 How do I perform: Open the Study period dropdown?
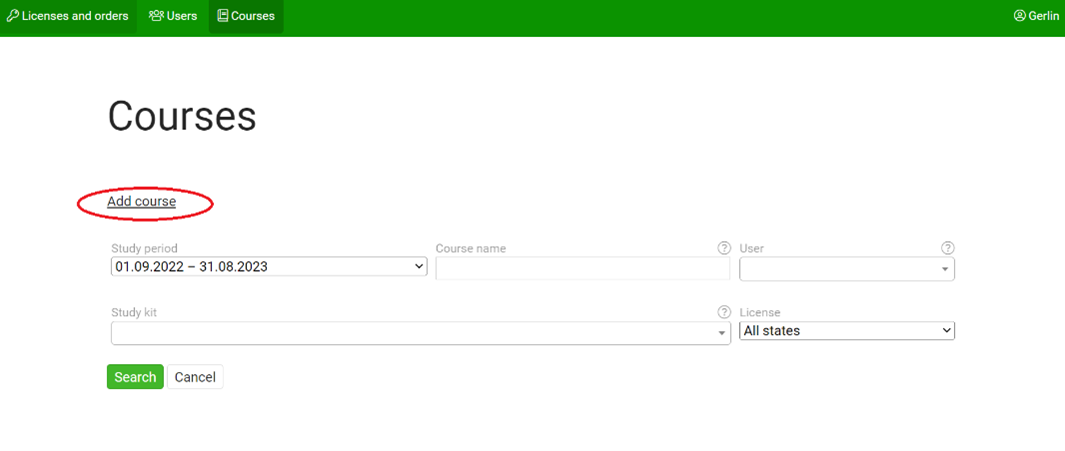268,267
